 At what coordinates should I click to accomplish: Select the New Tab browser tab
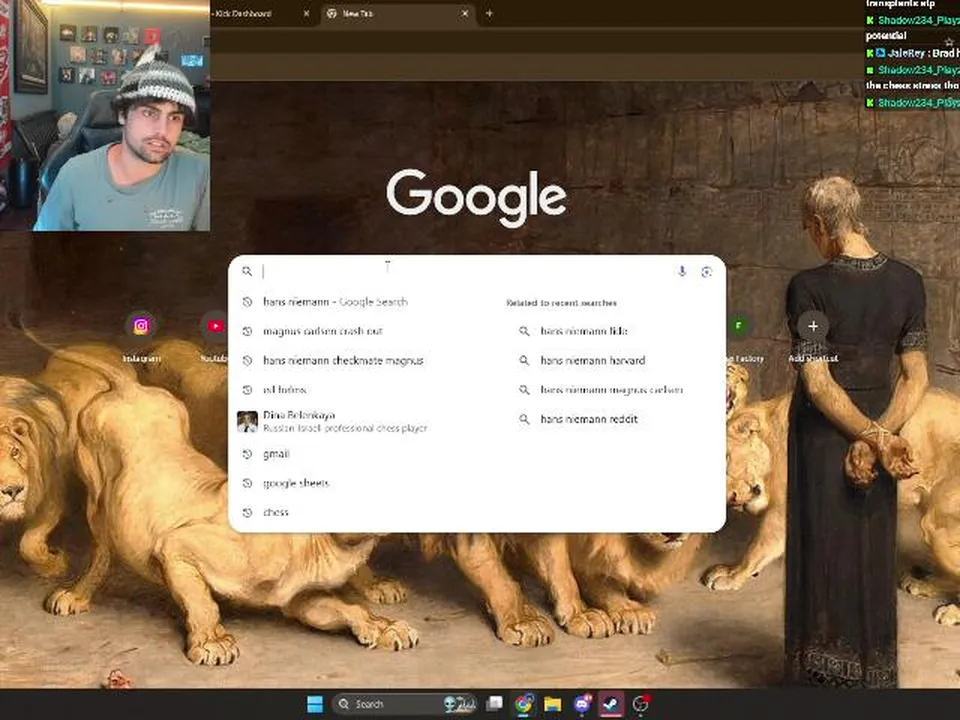[x=398, y=13]
